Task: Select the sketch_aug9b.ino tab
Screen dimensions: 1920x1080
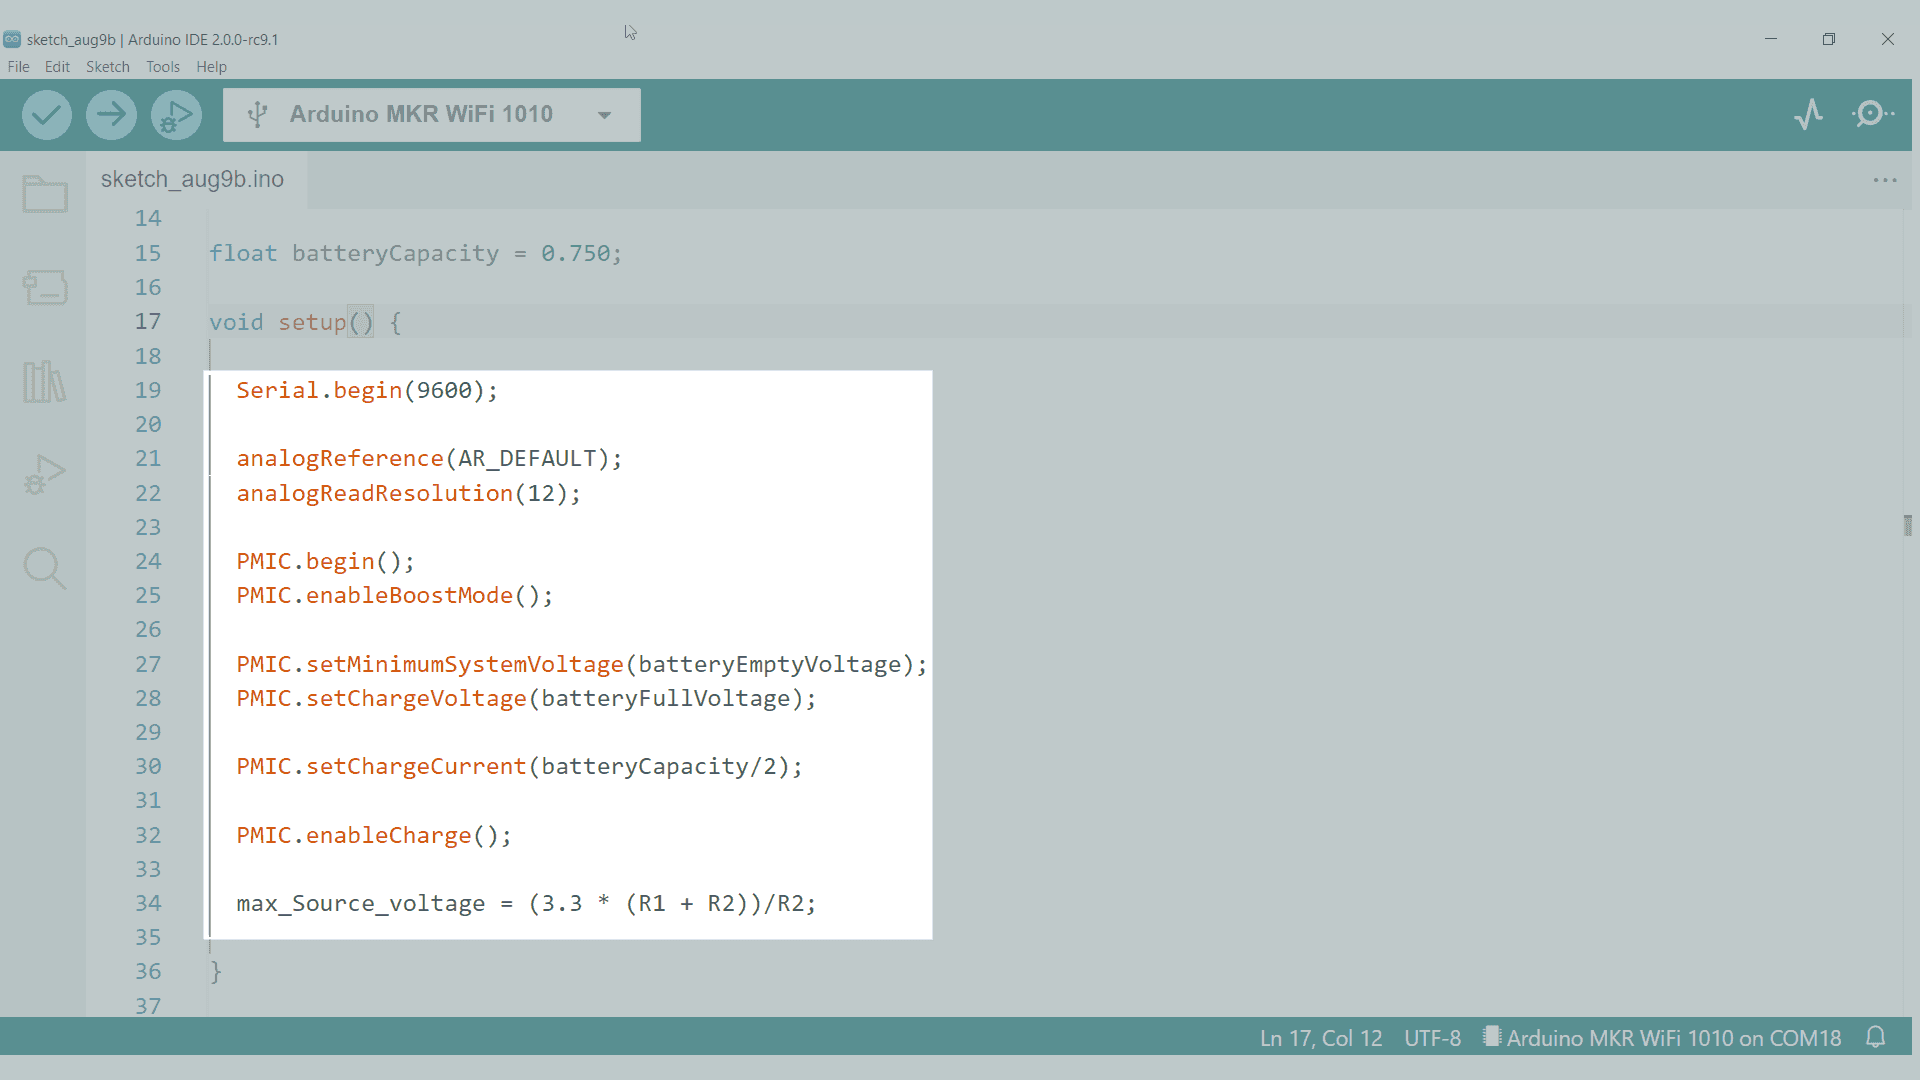Action: [x=192, y=179]
